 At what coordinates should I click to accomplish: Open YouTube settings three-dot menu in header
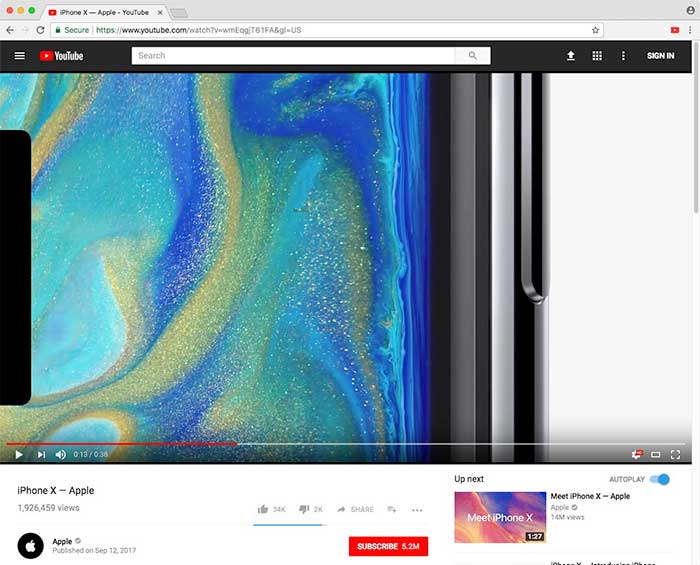[624, 56]
